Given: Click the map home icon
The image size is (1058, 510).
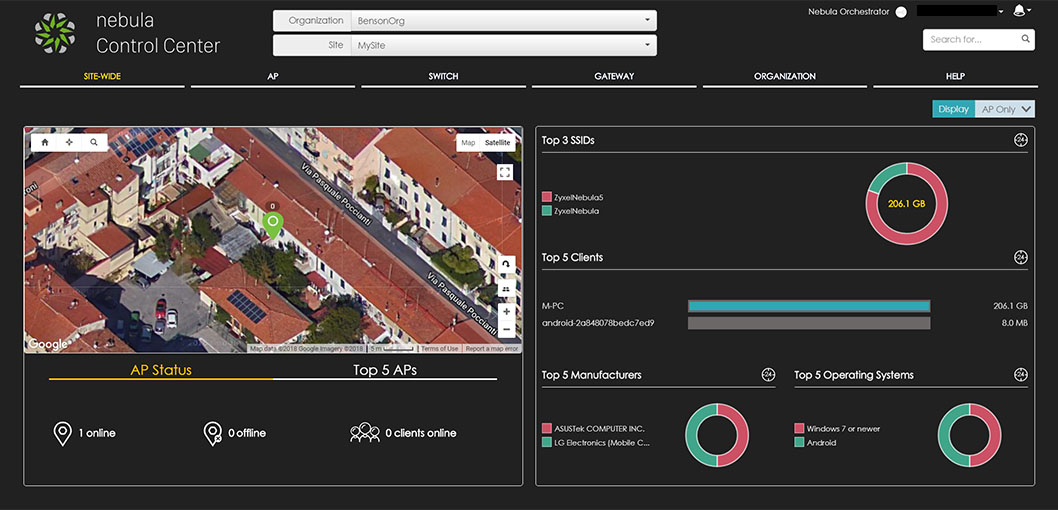Looking at the screenshot, I should 45,142.
